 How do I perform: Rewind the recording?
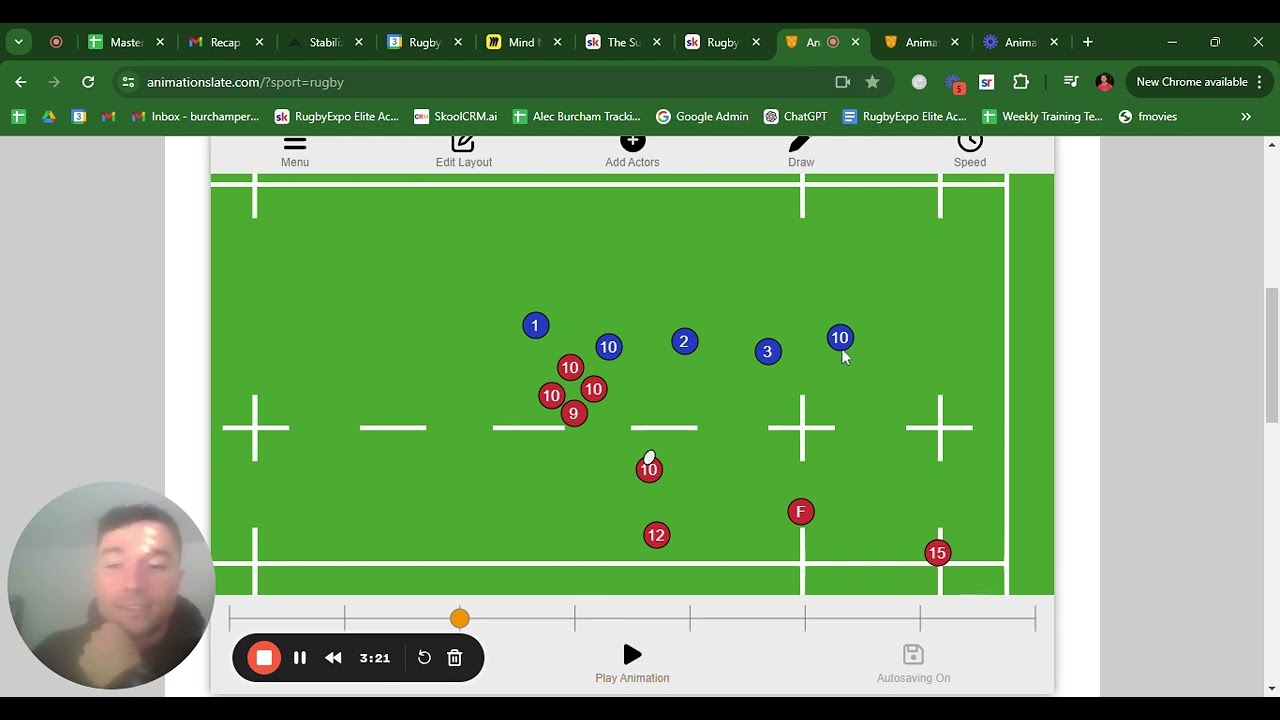coord(334,658)
